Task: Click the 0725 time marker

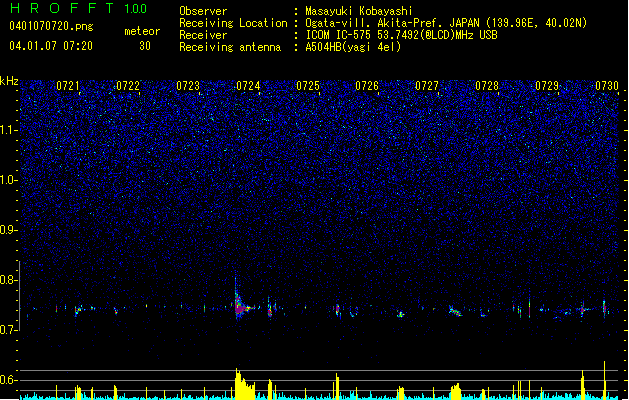Action: [x=308, y=86]
